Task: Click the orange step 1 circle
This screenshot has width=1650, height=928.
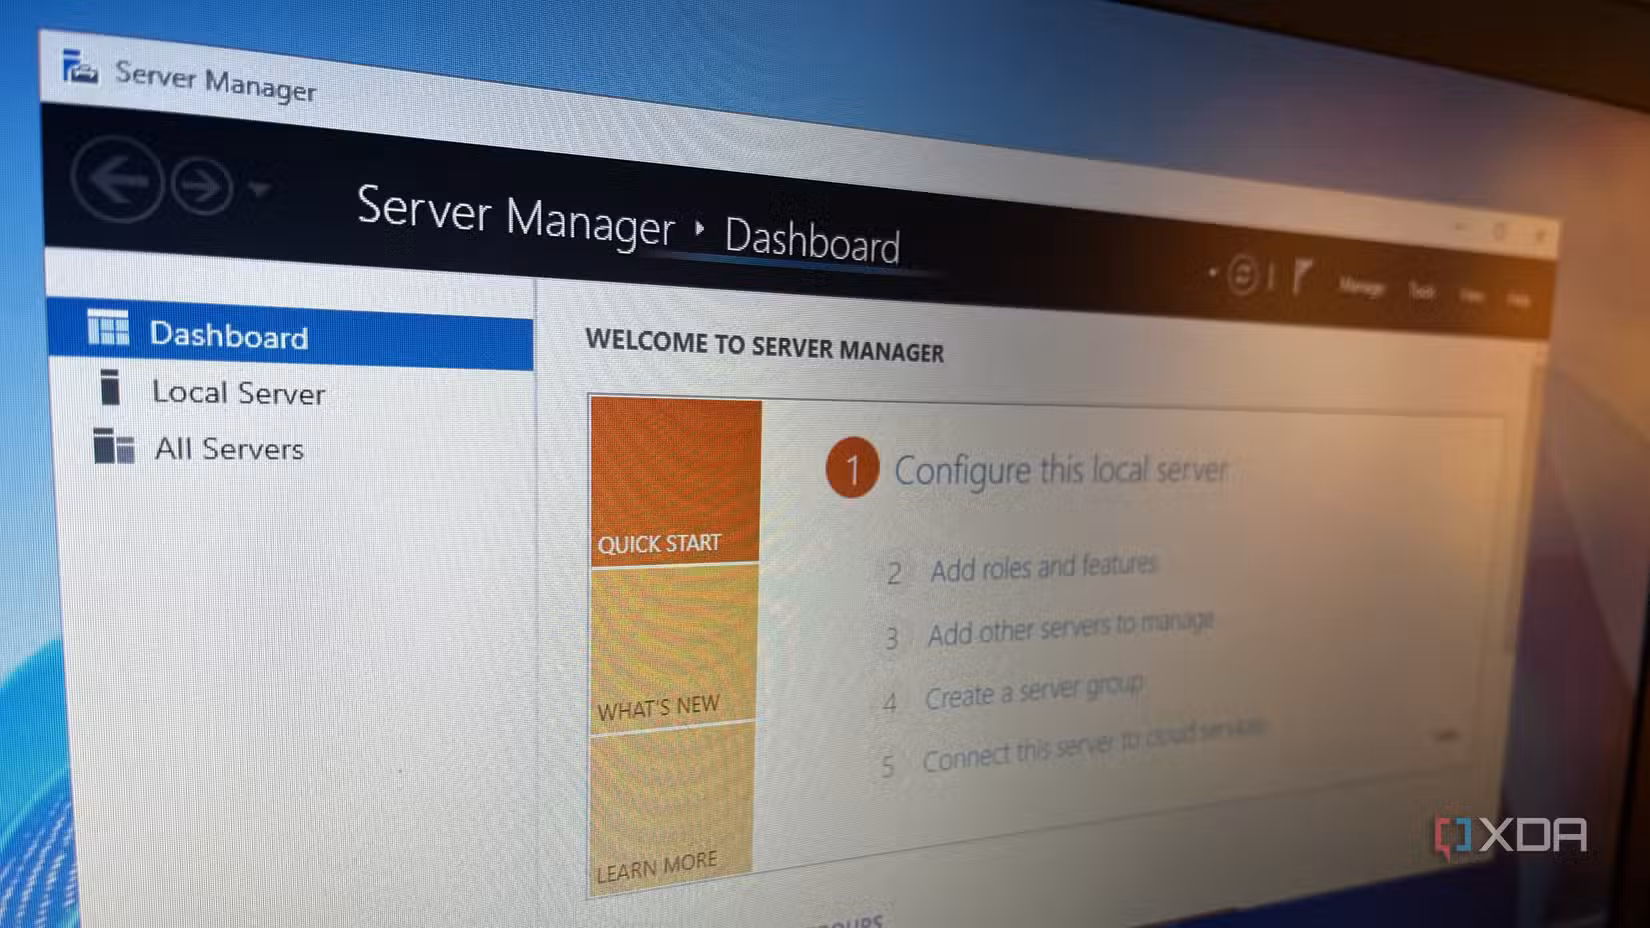Action: point(852,468)
